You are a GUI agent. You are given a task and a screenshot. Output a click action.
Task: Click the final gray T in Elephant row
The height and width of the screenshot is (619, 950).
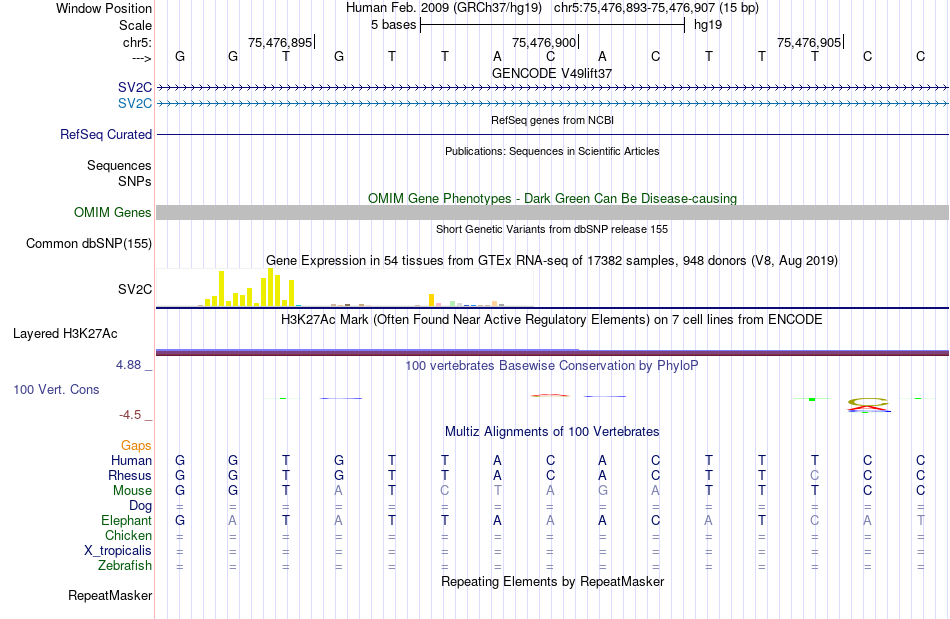point(920,520)
